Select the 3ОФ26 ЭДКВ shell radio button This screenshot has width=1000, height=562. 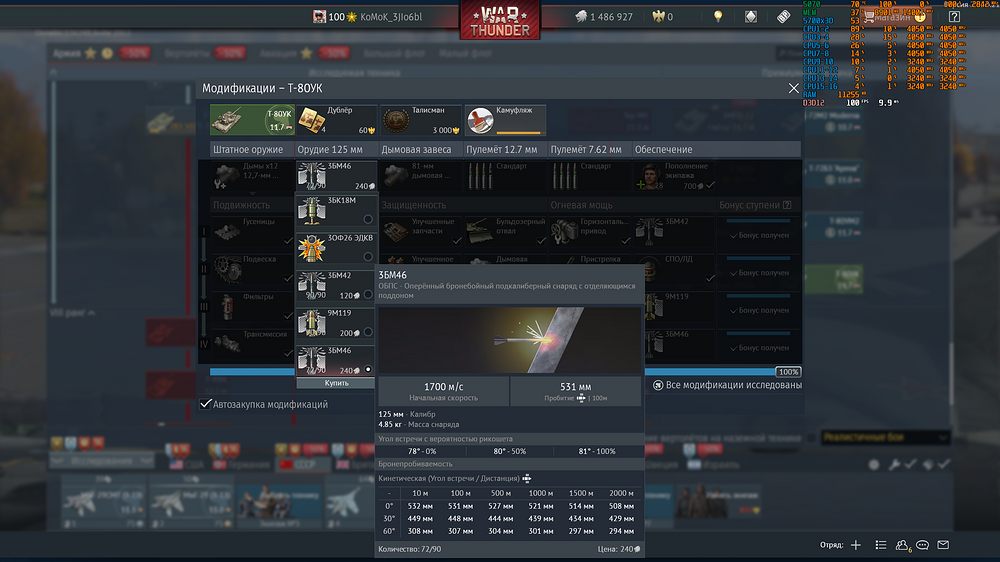pos(368,257)
